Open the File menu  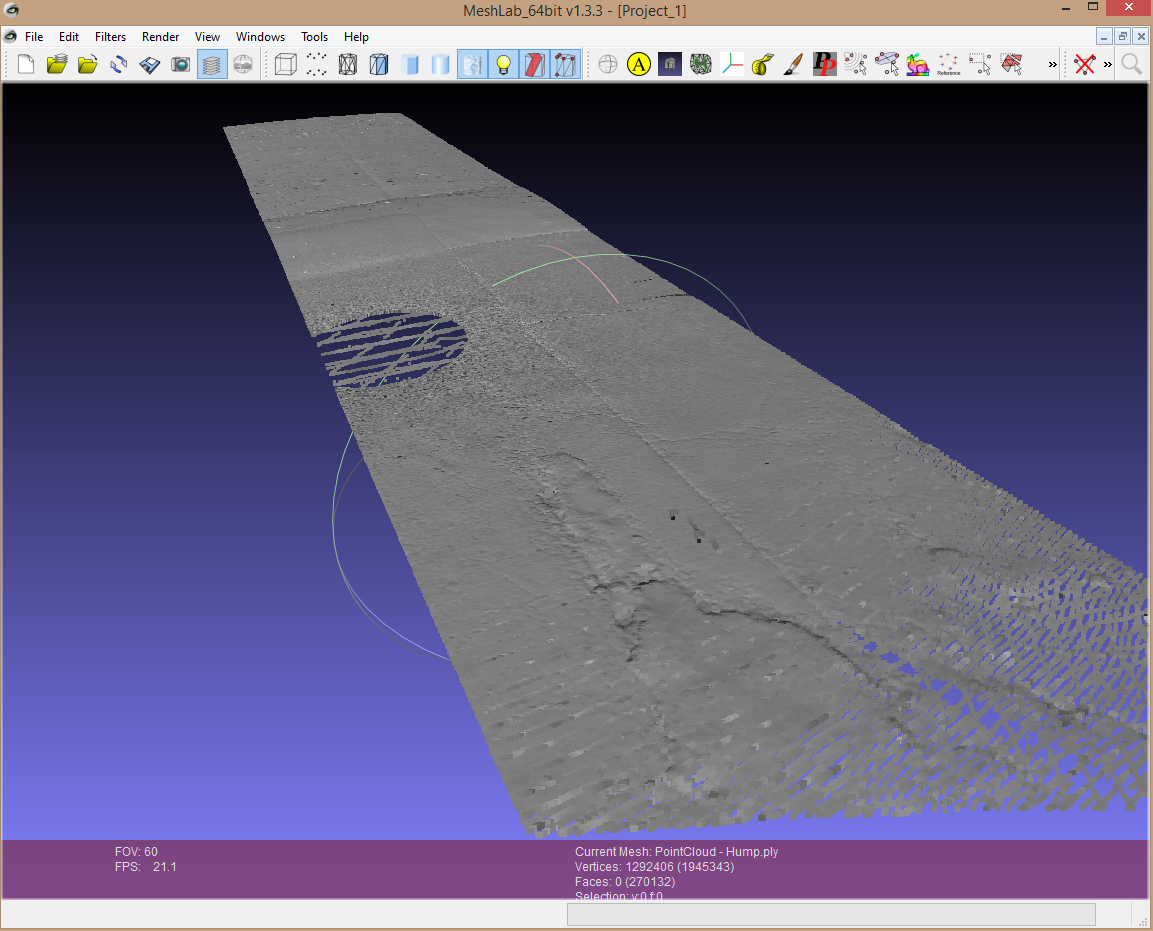[34, 37]
